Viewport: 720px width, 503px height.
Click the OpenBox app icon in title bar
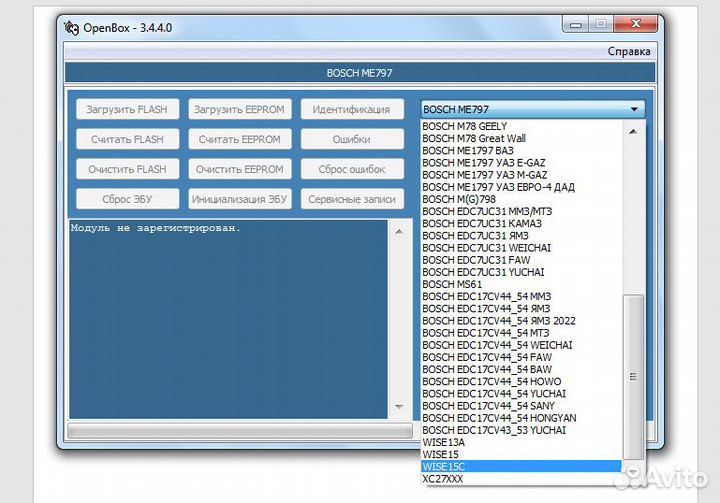click(x=71, y=28)
